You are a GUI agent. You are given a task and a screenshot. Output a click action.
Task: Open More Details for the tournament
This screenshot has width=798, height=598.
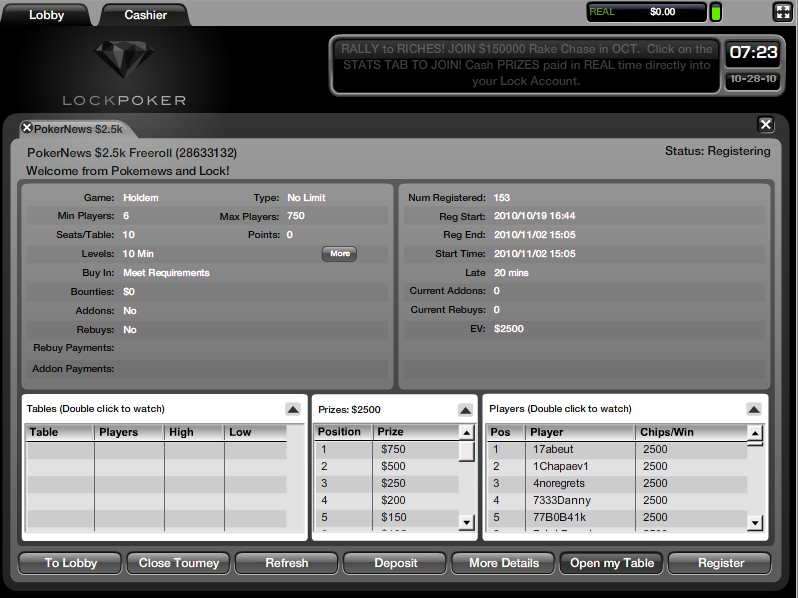(504, 563)
